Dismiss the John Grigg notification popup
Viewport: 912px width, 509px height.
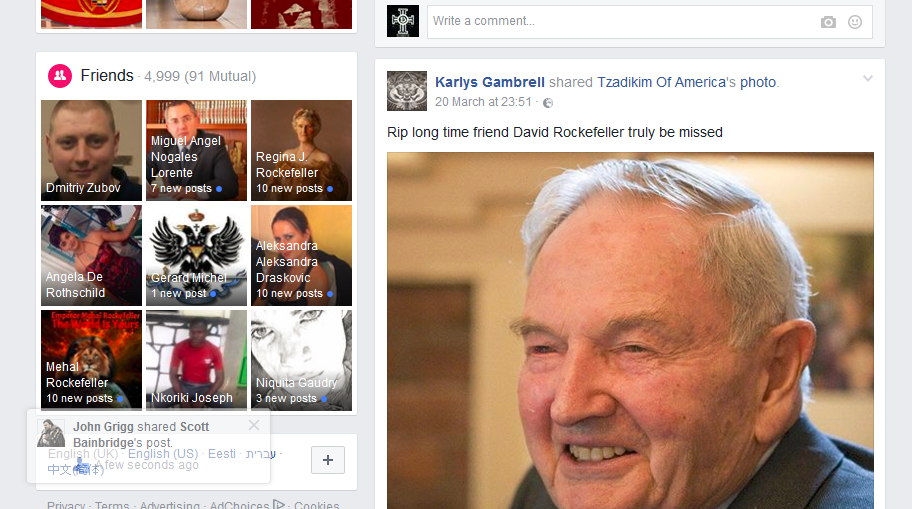click(x=254, y=425)
